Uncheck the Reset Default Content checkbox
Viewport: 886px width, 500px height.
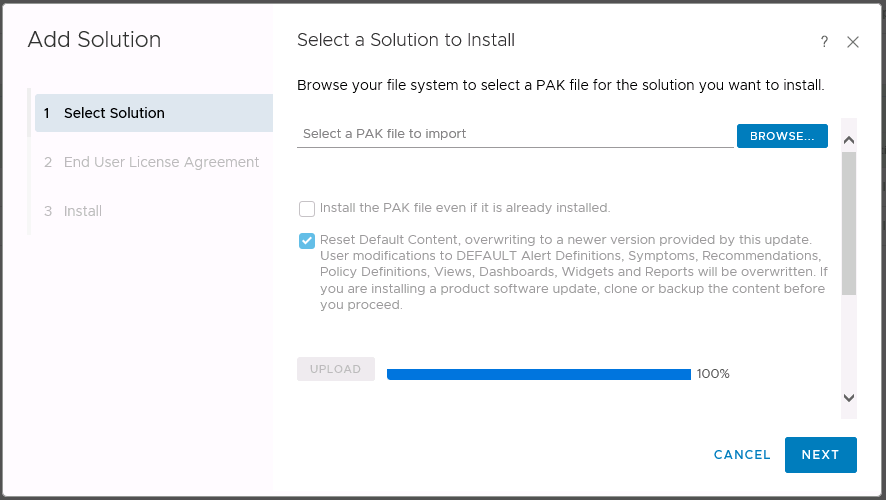click(307, 241)
